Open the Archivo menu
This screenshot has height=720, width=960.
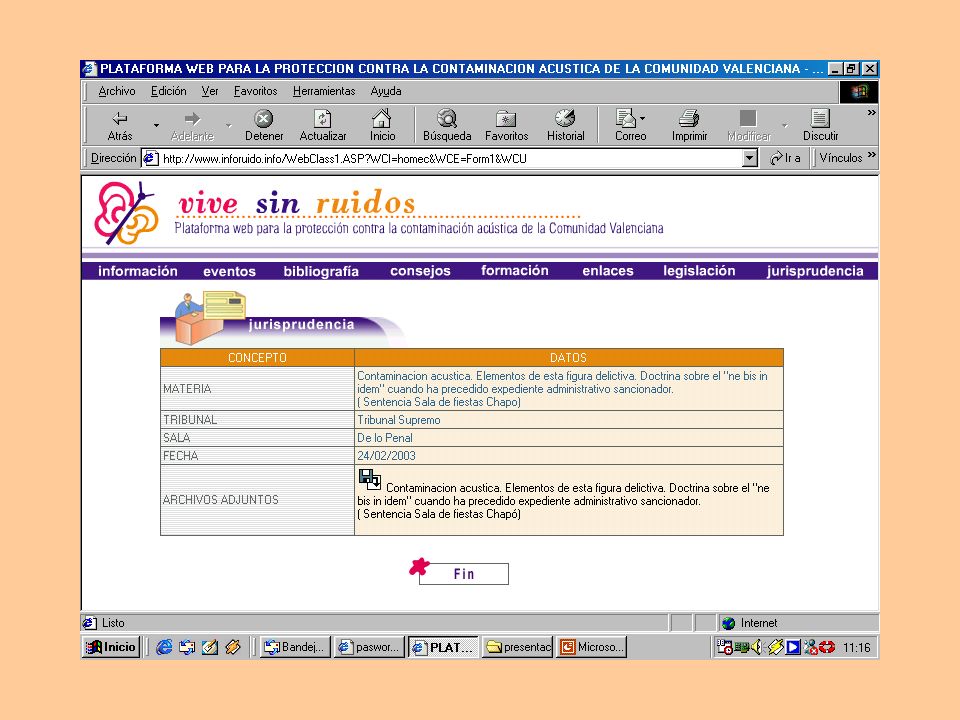117,91
